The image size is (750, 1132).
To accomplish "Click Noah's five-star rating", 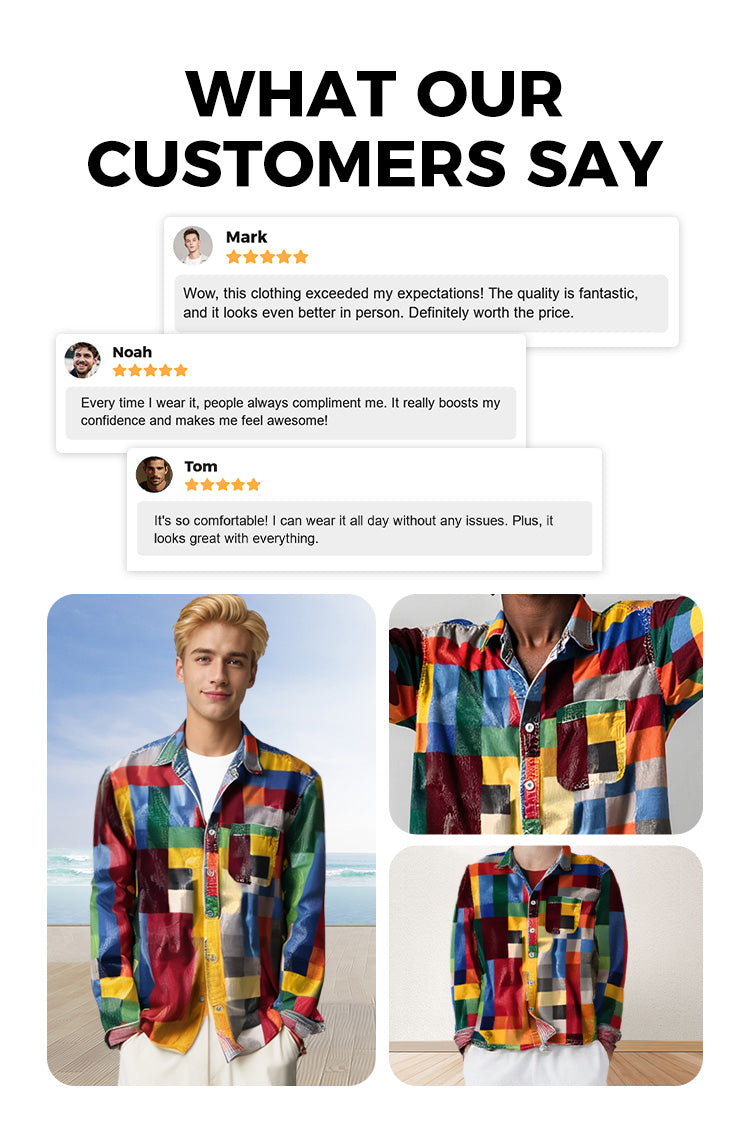I will tap(150, 370).
